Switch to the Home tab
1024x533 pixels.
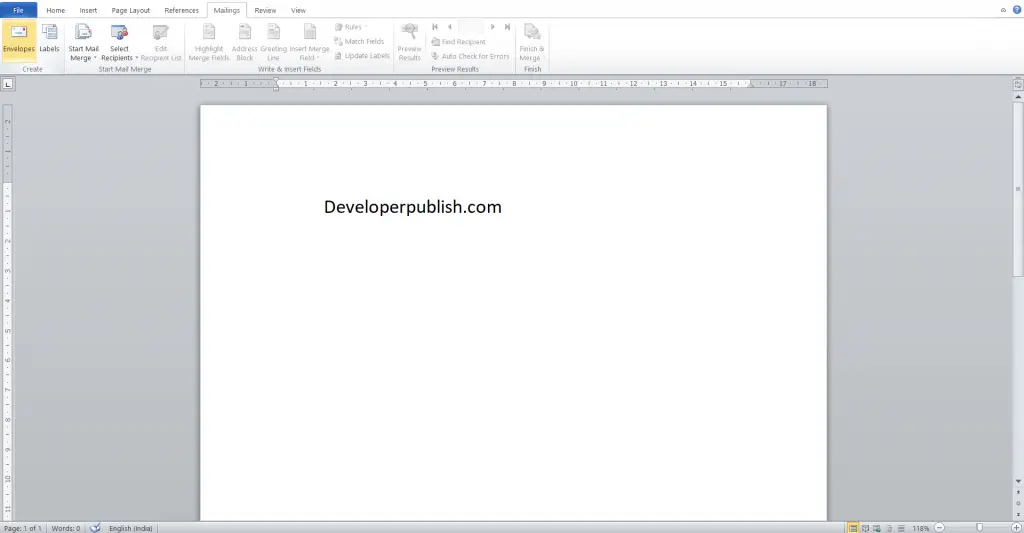[56, 10]
